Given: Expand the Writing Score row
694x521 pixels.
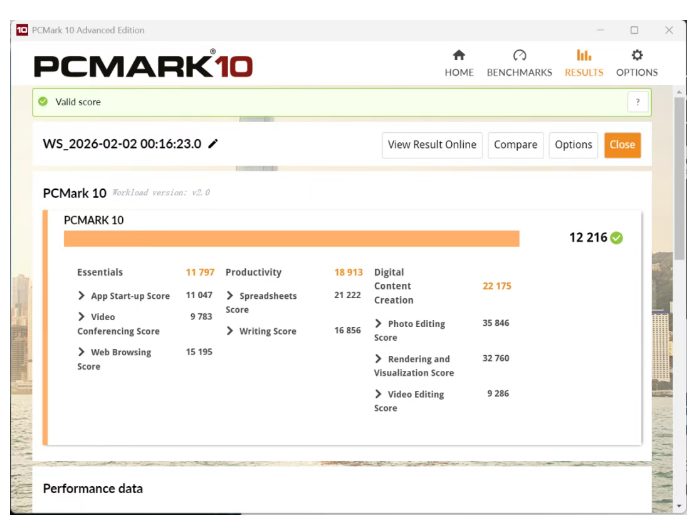Looking at the screenshot, I should (231, 331).
